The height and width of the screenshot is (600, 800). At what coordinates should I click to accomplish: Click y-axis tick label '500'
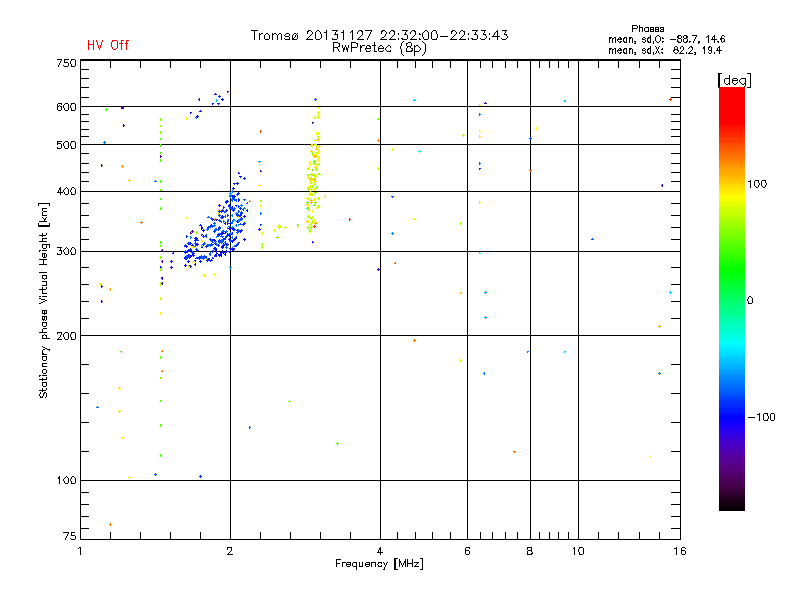[66, 145]
